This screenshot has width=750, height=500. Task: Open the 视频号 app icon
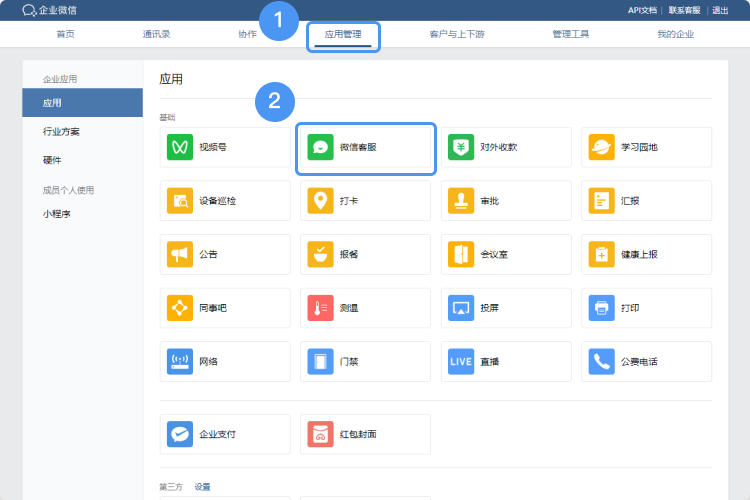[x=180, y=147]
